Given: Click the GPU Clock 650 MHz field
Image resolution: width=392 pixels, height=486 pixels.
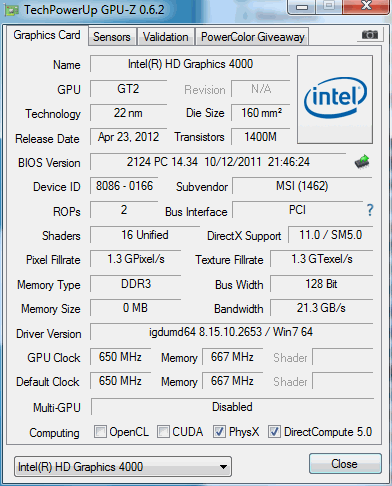Looking at the screenshot, I should click(120, 357).
